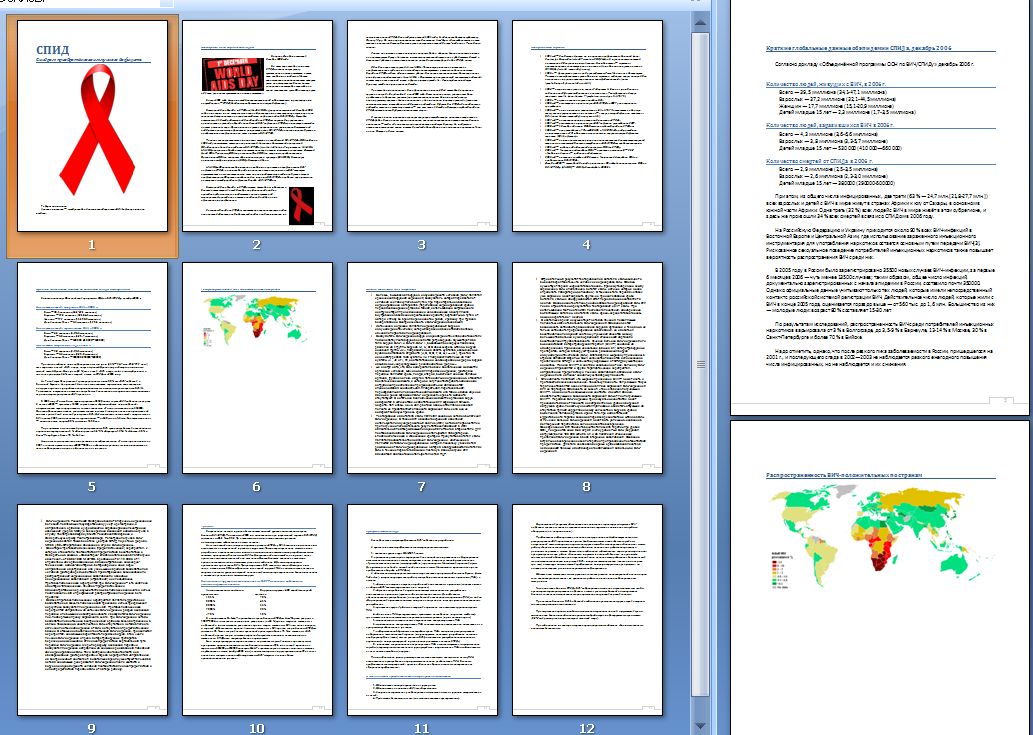Image resolution: width=1033 pixels, height=735 pixels.
Task: Click the thumbnails pane scroll-up arrow
Action: [700, 22]
